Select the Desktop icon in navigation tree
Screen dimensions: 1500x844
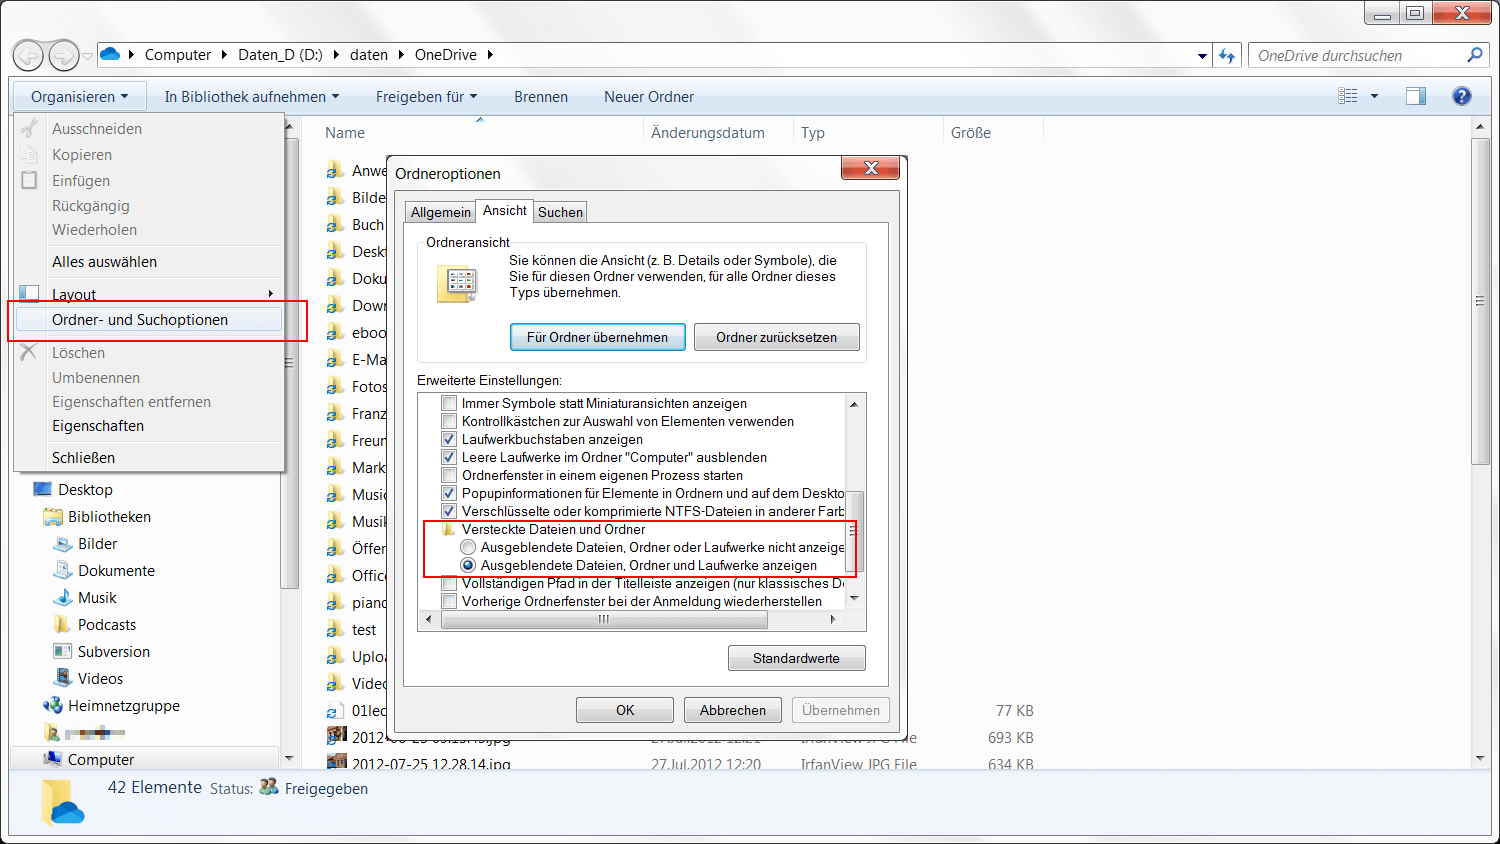click(42, 489)
